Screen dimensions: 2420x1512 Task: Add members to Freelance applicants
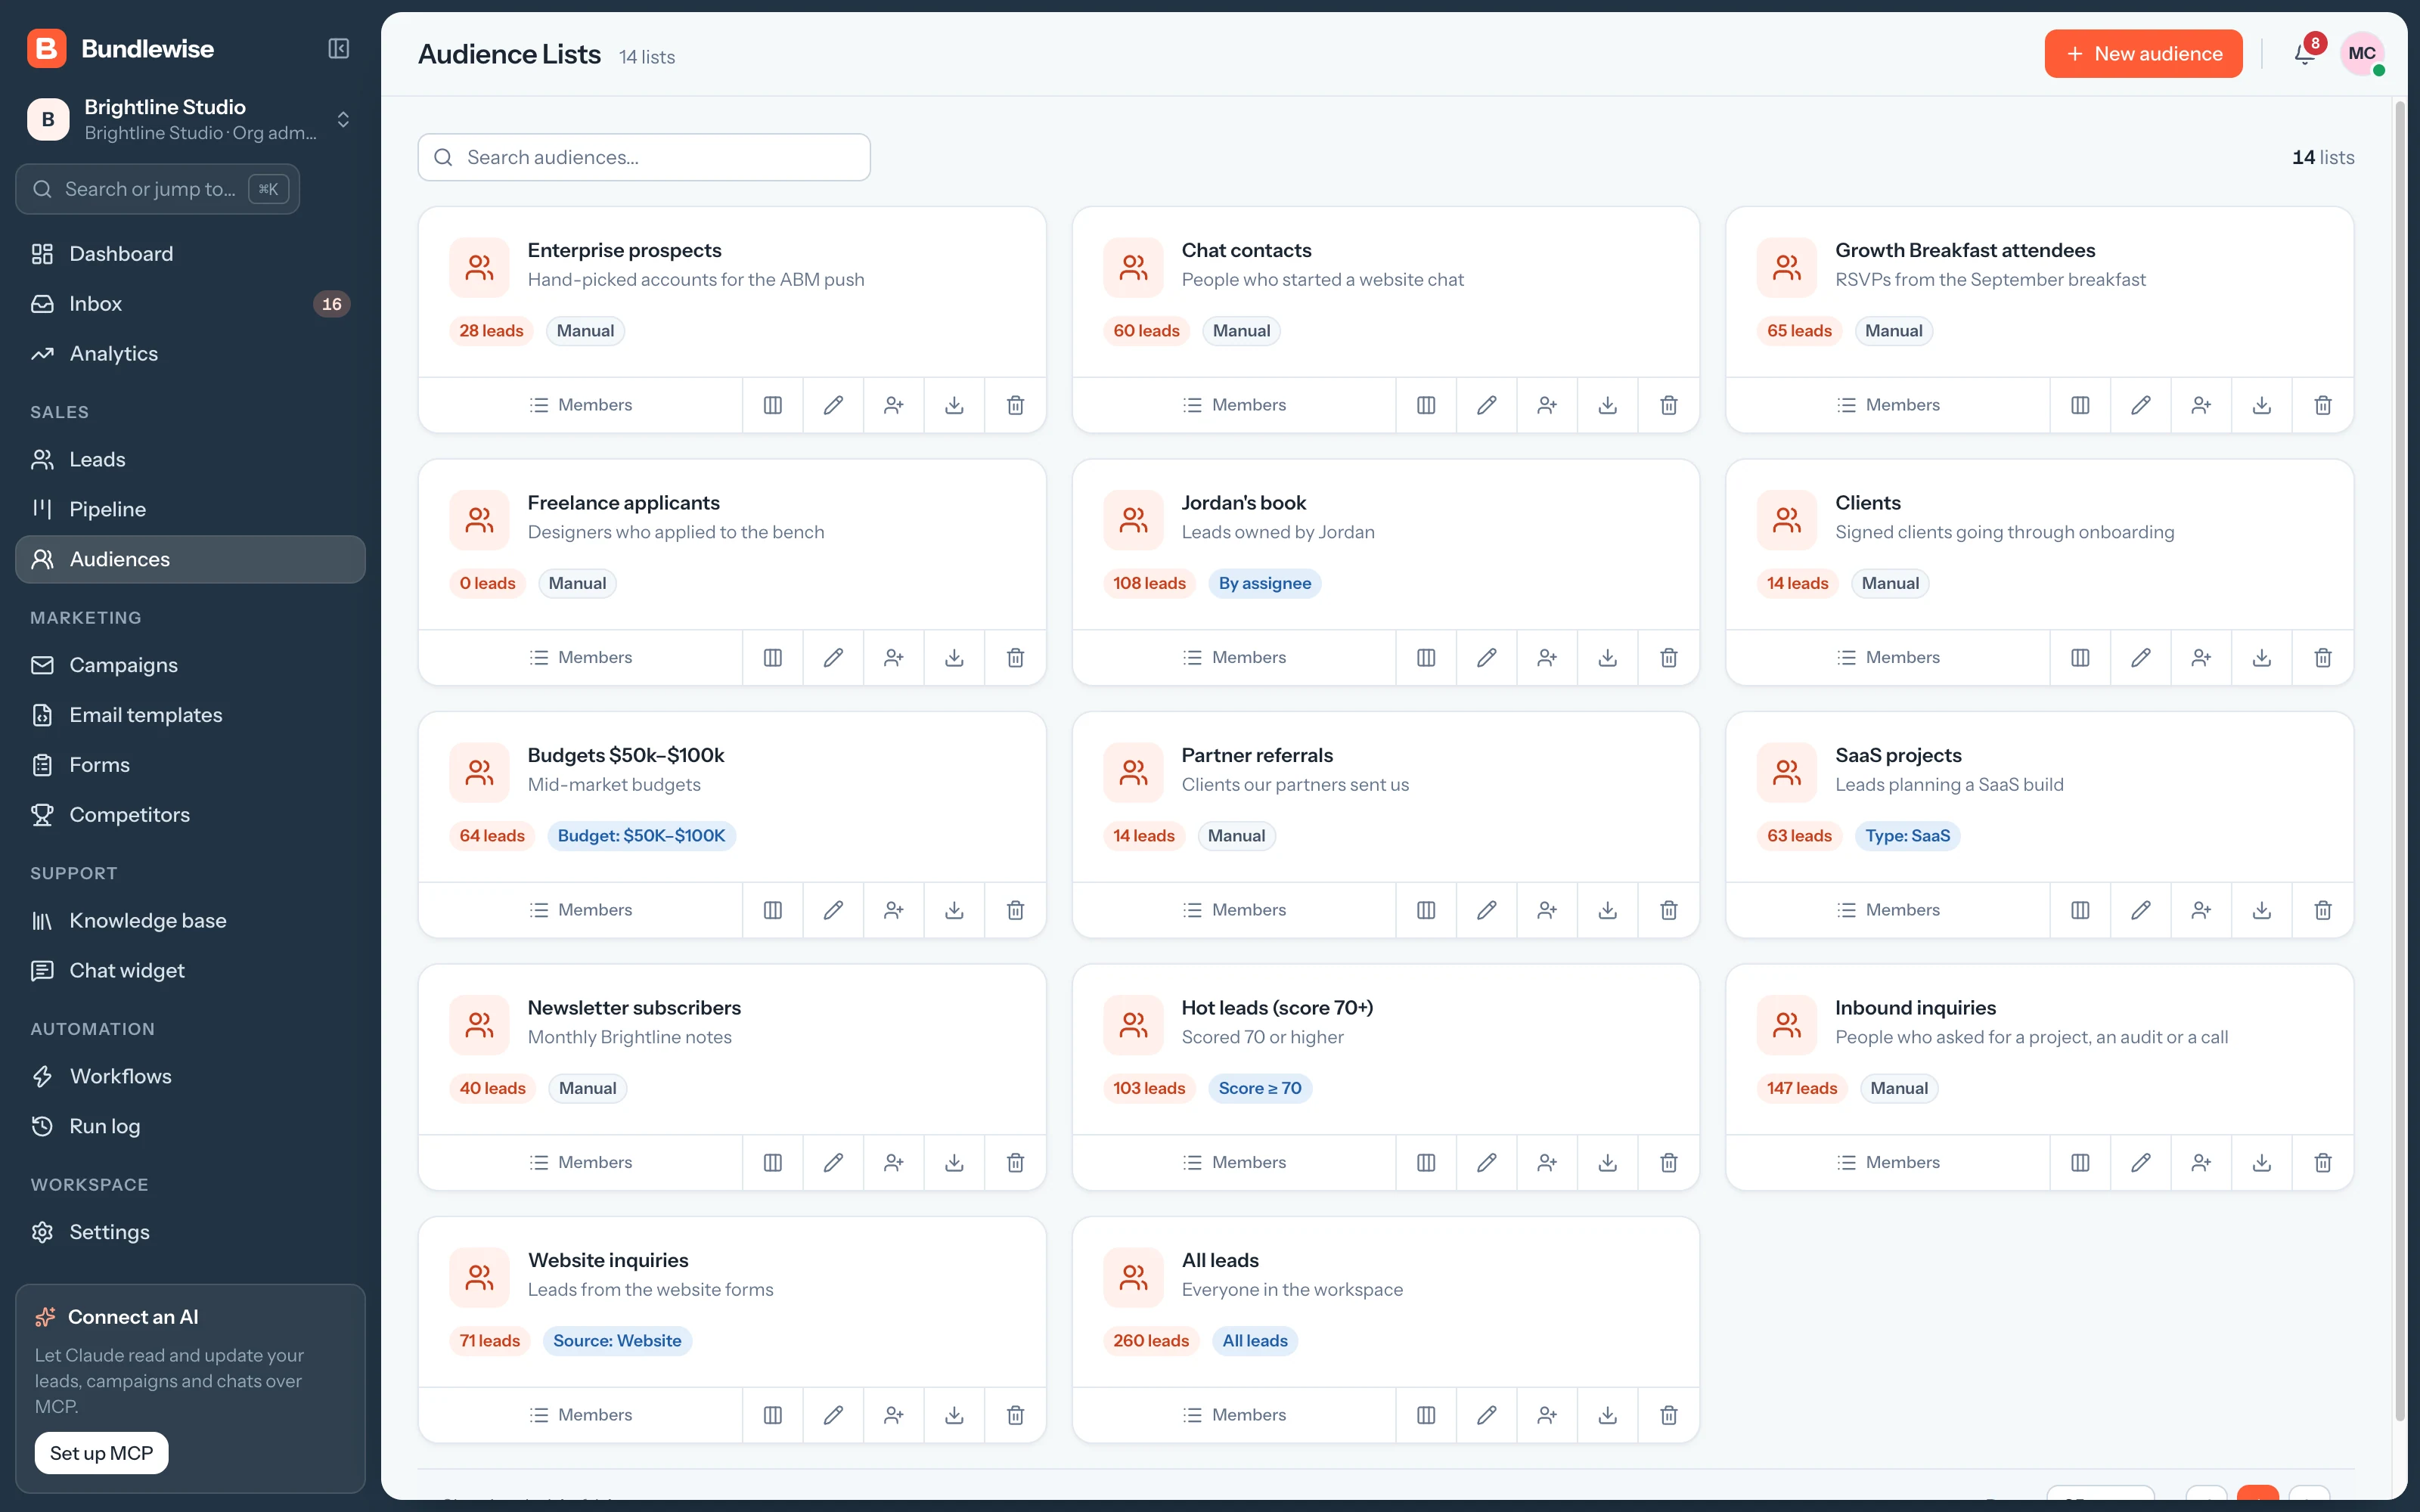click(894, 657)
